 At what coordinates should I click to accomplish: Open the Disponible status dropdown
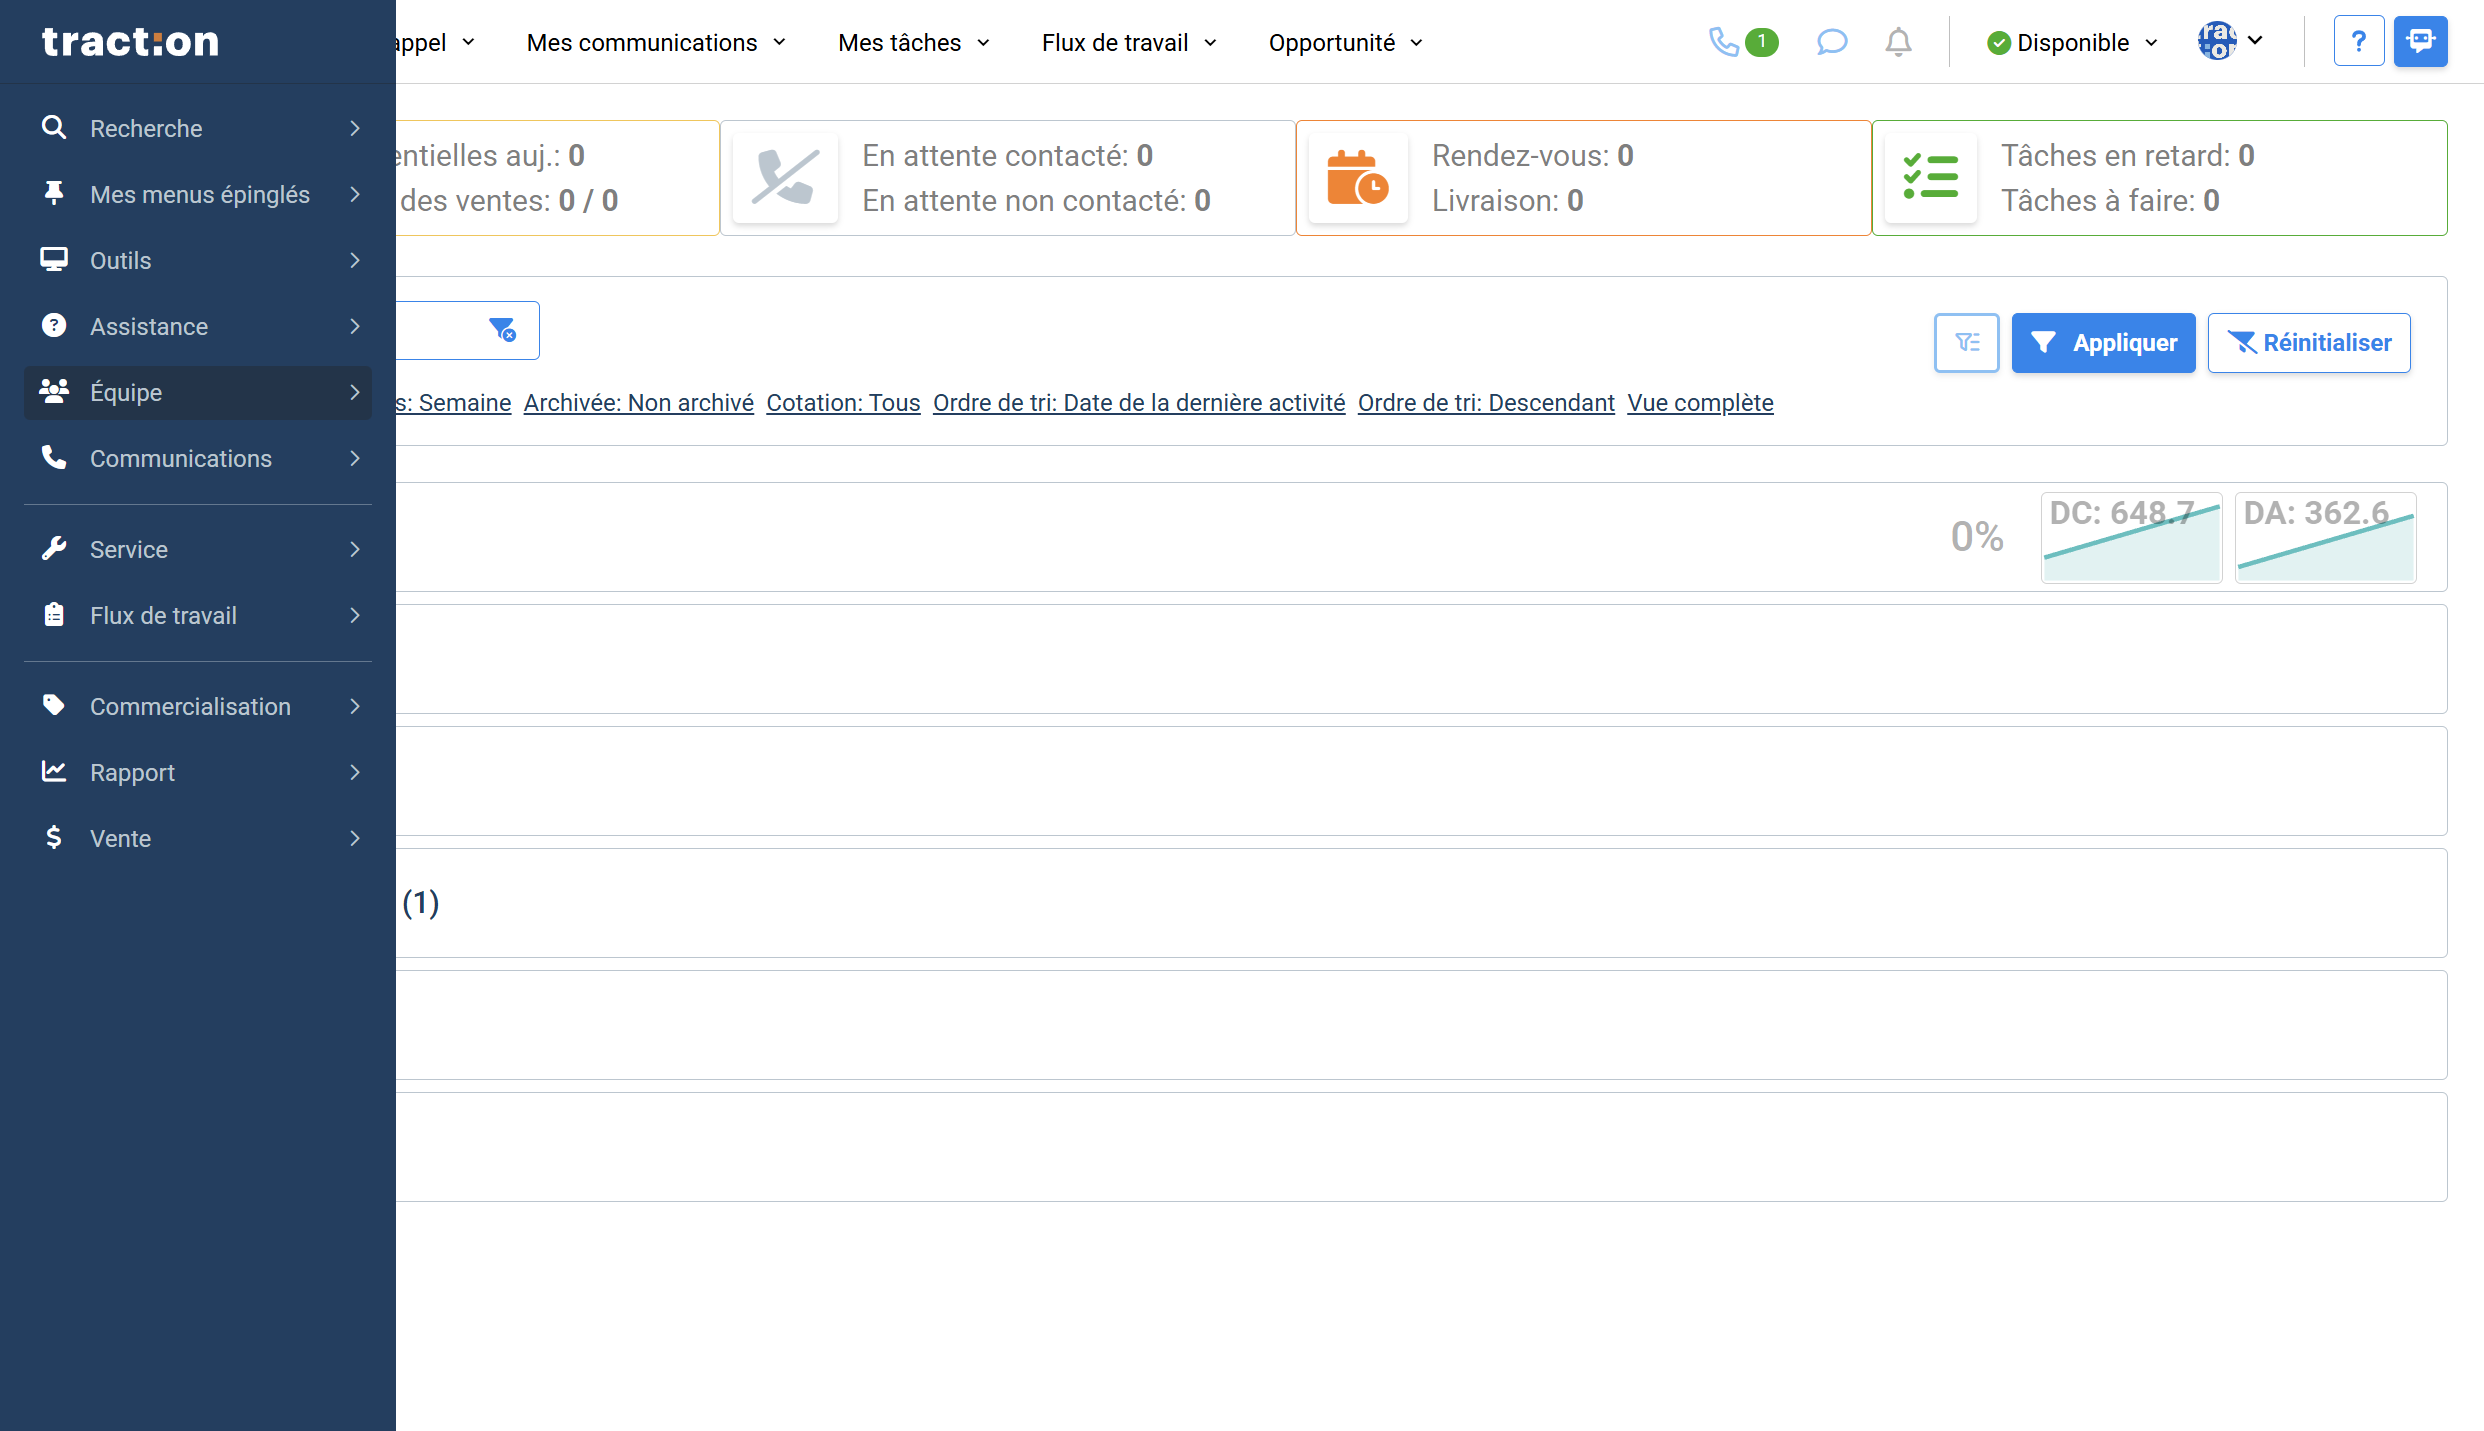(x=2072, y=43)
